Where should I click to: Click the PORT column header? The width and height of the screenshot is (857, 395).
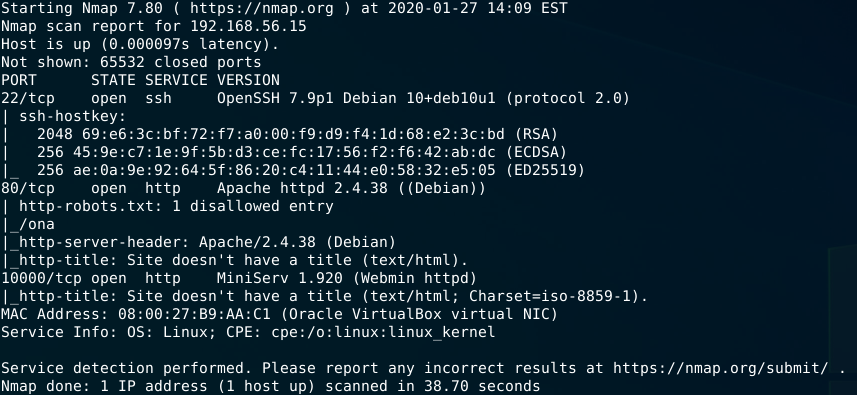tap(19, 80)
